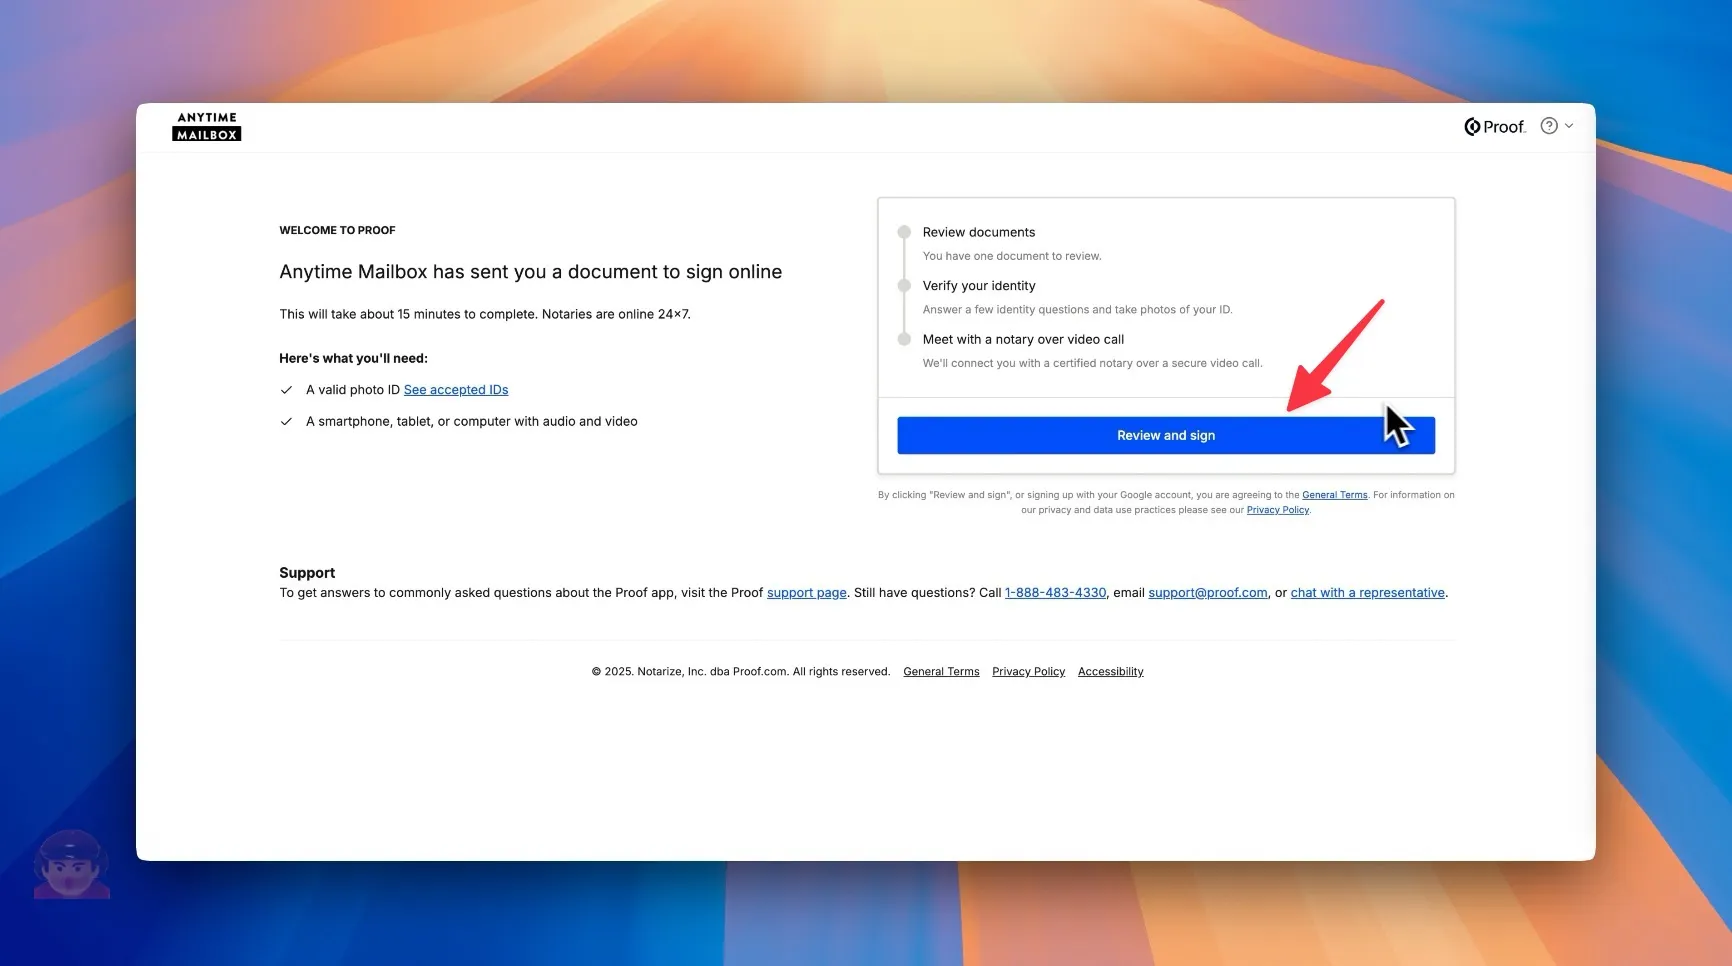This screenshot has width=1732, height=966.
Task: Open the See accepted IDs link
Action: point(456,390)
